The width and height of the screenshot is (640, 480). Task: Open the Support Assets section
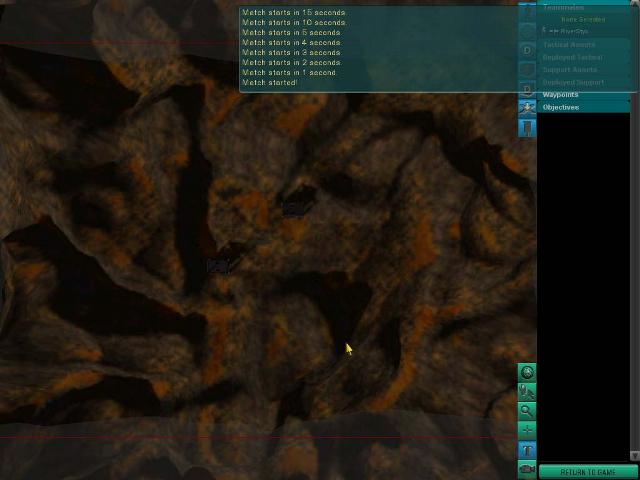click(x=583, y=70)
